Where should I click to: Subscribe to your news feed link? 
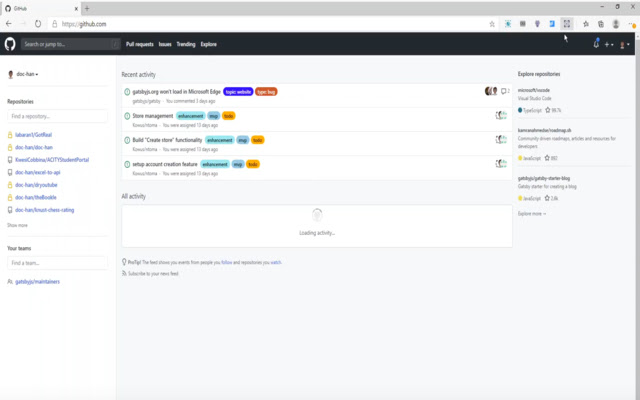tap(153, 274)
